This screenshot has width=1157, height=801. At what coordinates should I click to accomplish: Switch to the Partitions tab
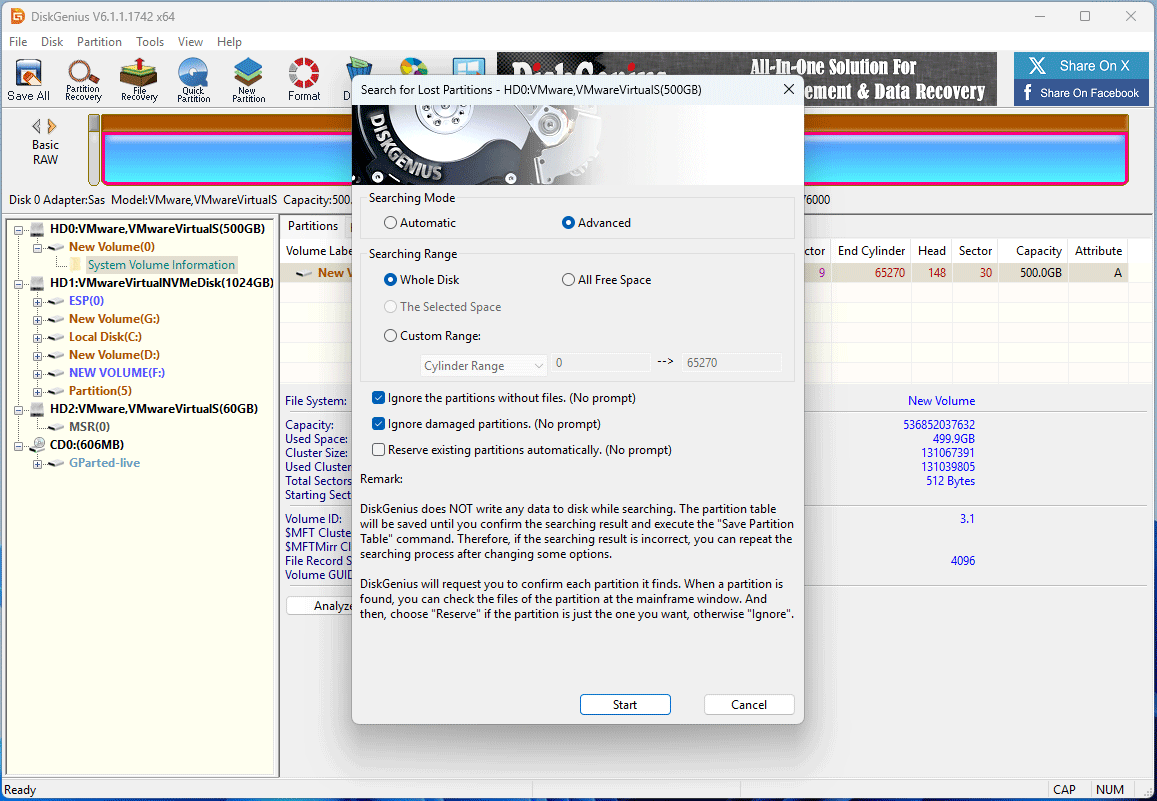tap(313, 226)
